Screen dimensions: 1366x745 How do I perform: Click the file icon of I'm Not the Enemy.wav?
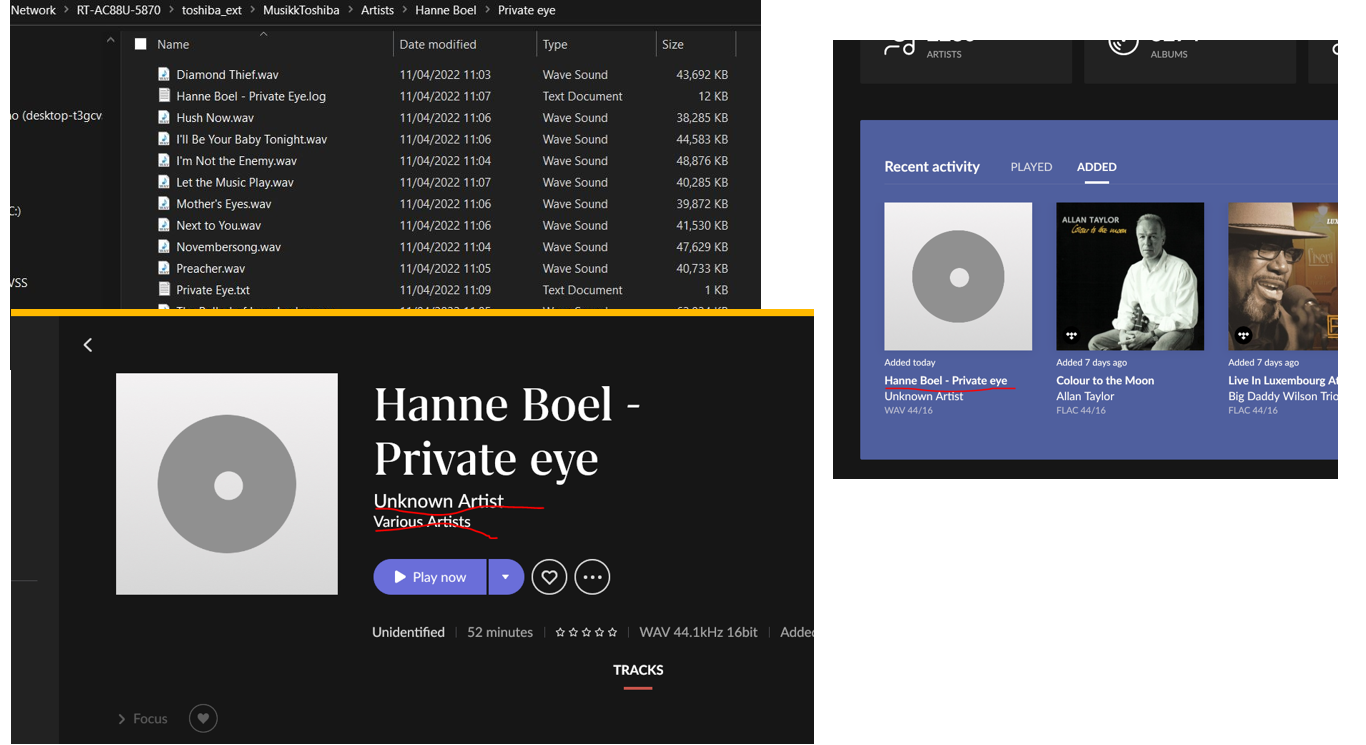164,160
